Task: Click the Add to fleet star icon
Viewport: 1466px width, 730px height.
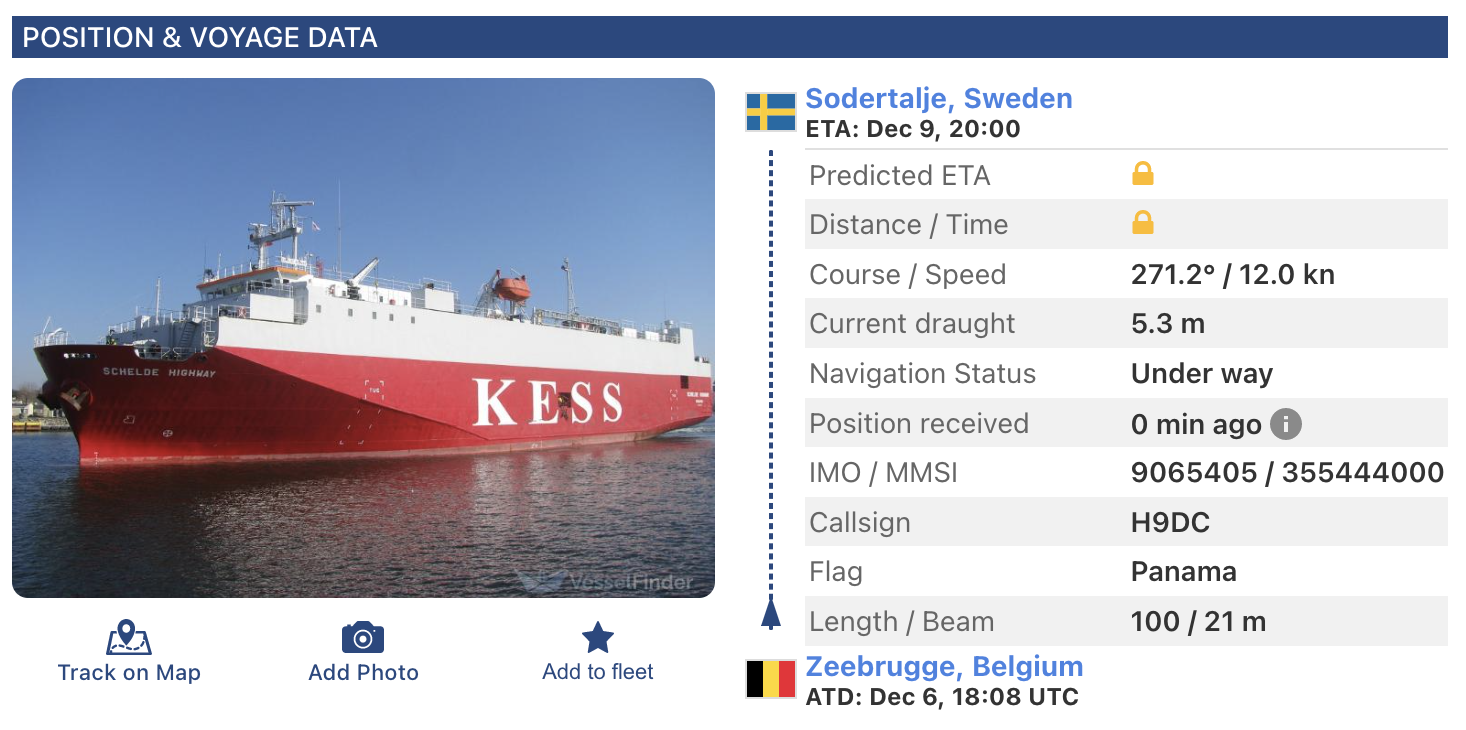Action: (x=598, y=637)
